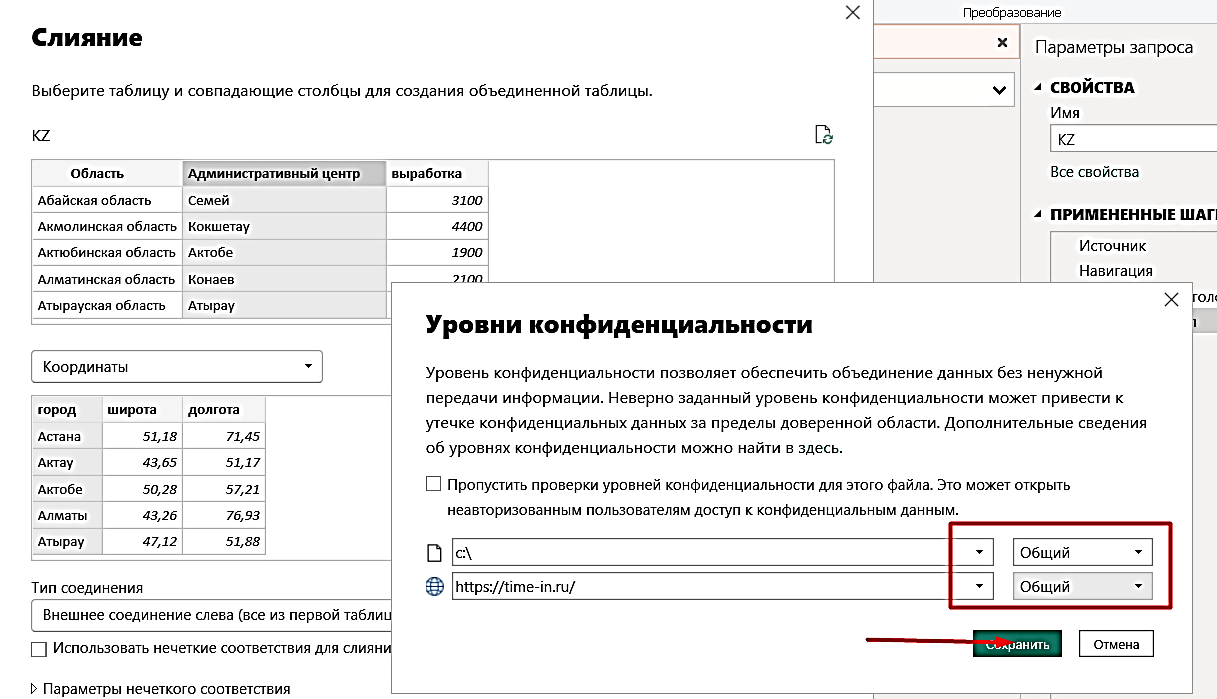This screenshot has width=1217, height=699.
Task: Open privacy level dropdown for time-in.ru
Action: pos(1082,587)
